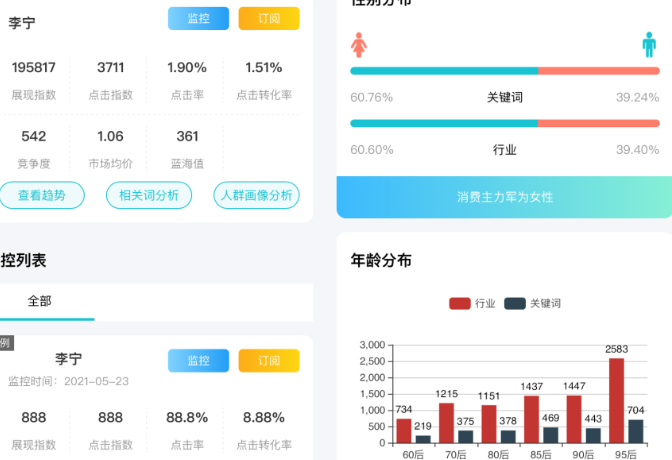Viewport: 672px width, 460px height.
Task: Click 监控 button in top 李宁 card
Action: pyautogui.click(x=198, y=18)
